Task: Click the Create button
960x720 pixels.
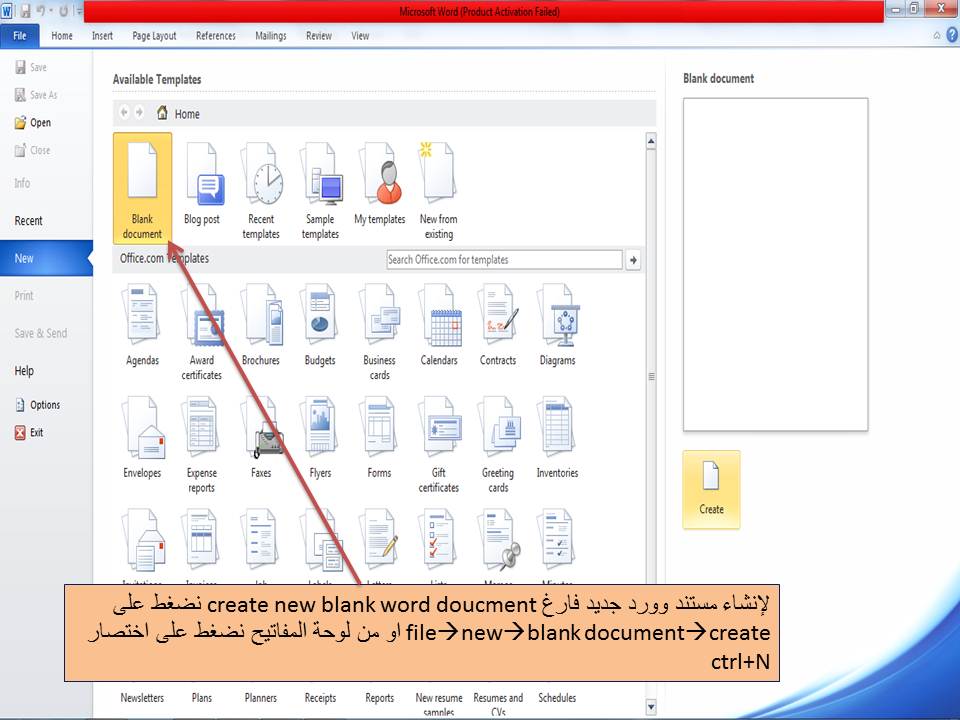Action: tap(711, 490)
